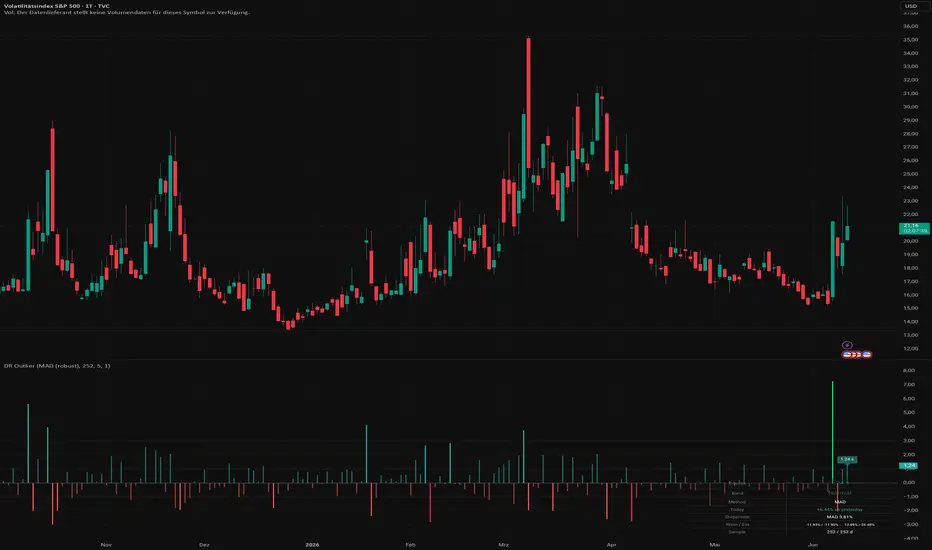
Task: Click the Mrz label on time axis
Action: click(503, 545)
